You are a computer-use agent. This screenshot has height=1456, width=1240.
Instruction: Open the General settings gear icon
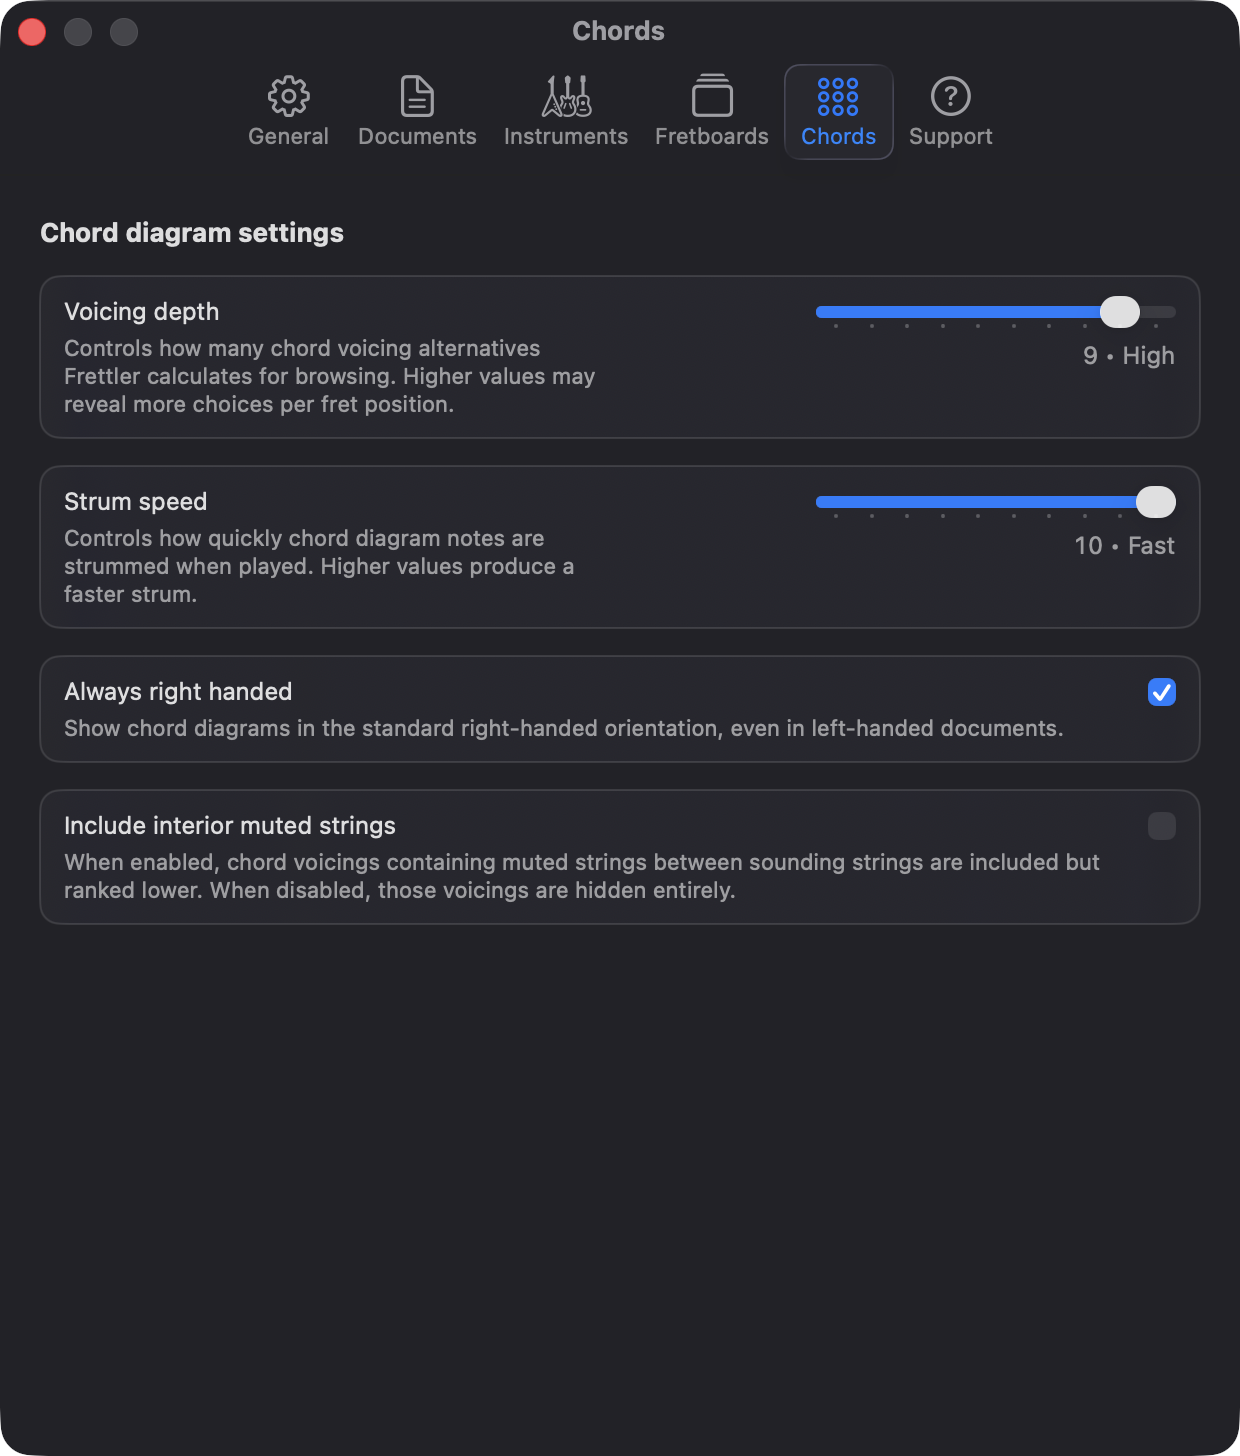coord(288,96)
